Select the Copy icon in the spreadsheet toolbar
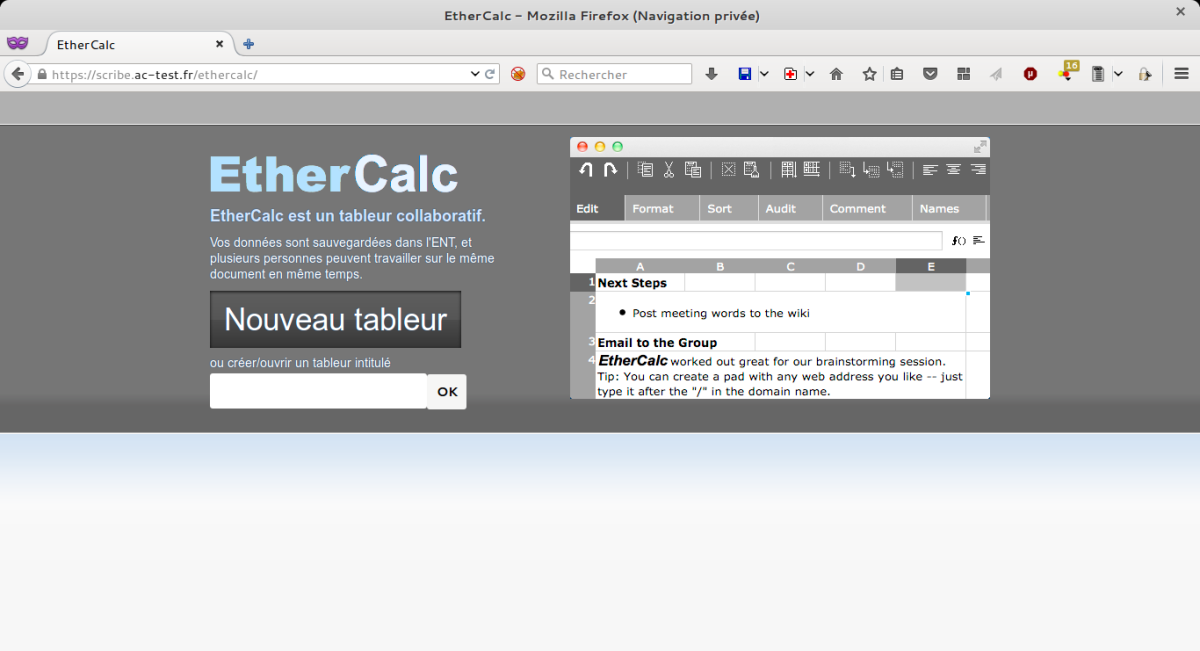The height and width of the screenshot is (651, 1200). point(645,170)
